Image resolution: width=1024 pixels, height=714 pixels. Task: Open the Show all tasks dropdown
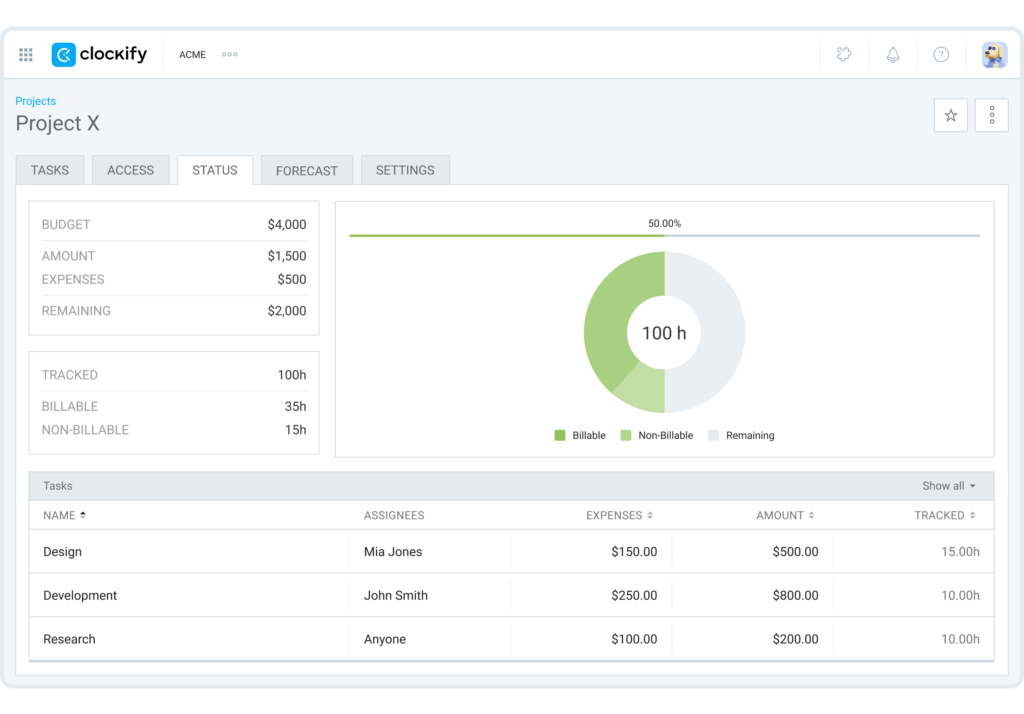point(947,486)
